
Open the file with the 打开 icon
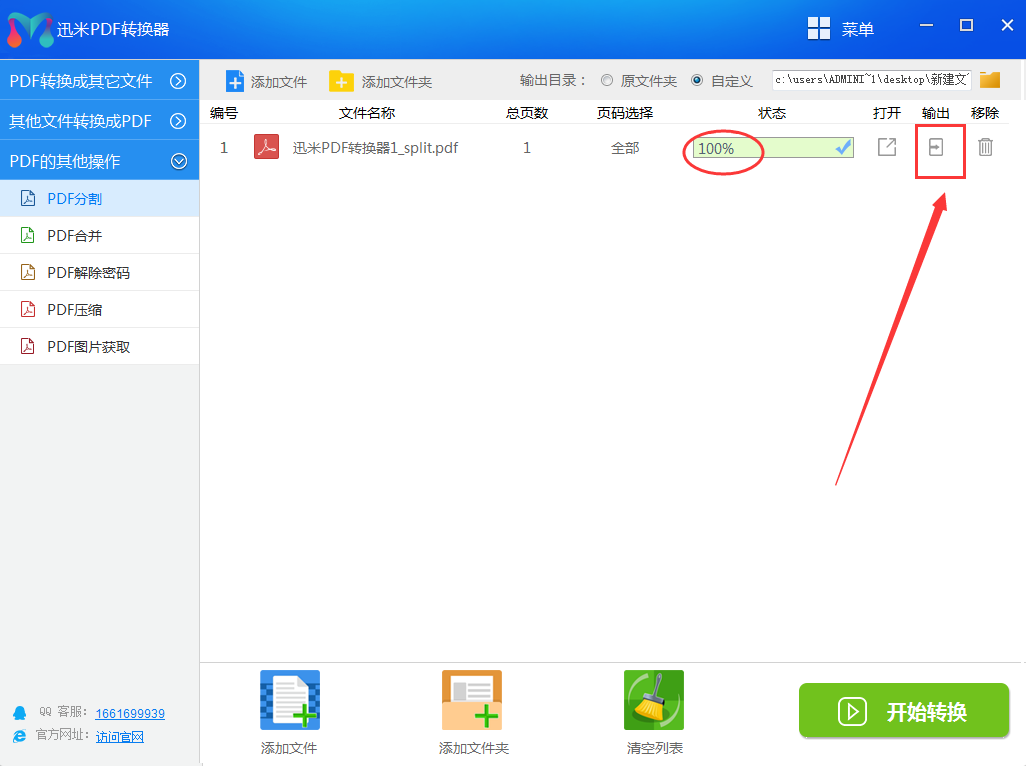click(x=886, y=147)
